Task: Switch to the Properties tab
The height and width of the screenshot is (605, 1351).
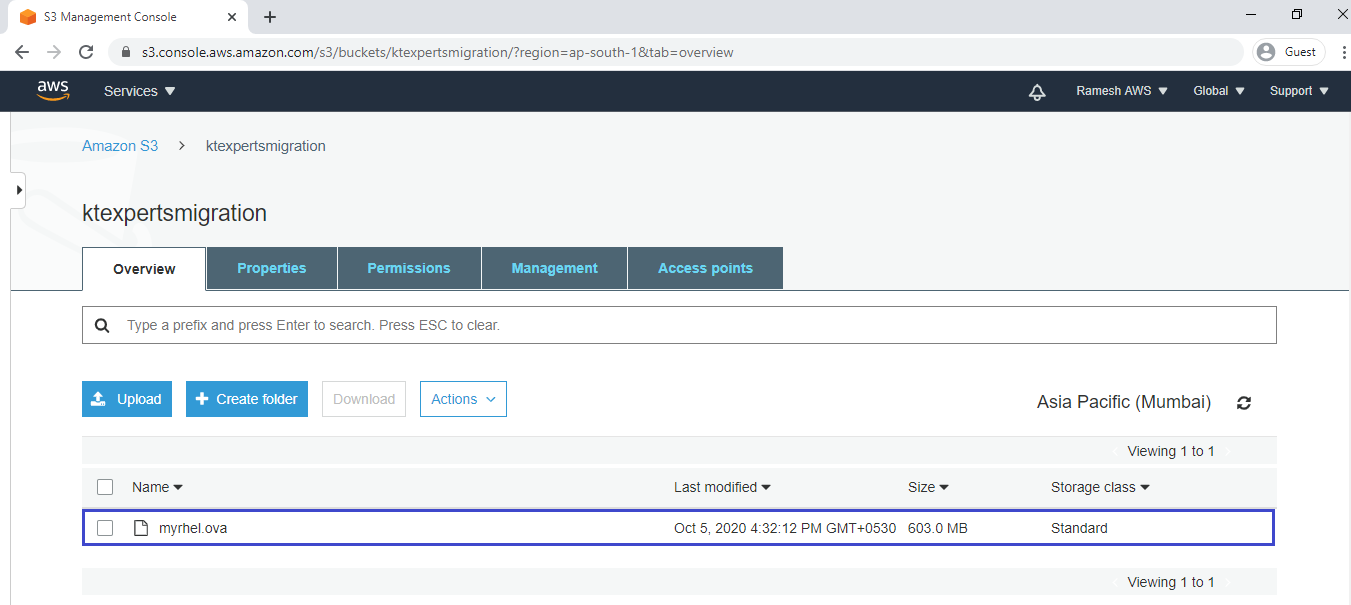Action: (x=272, y=268)
